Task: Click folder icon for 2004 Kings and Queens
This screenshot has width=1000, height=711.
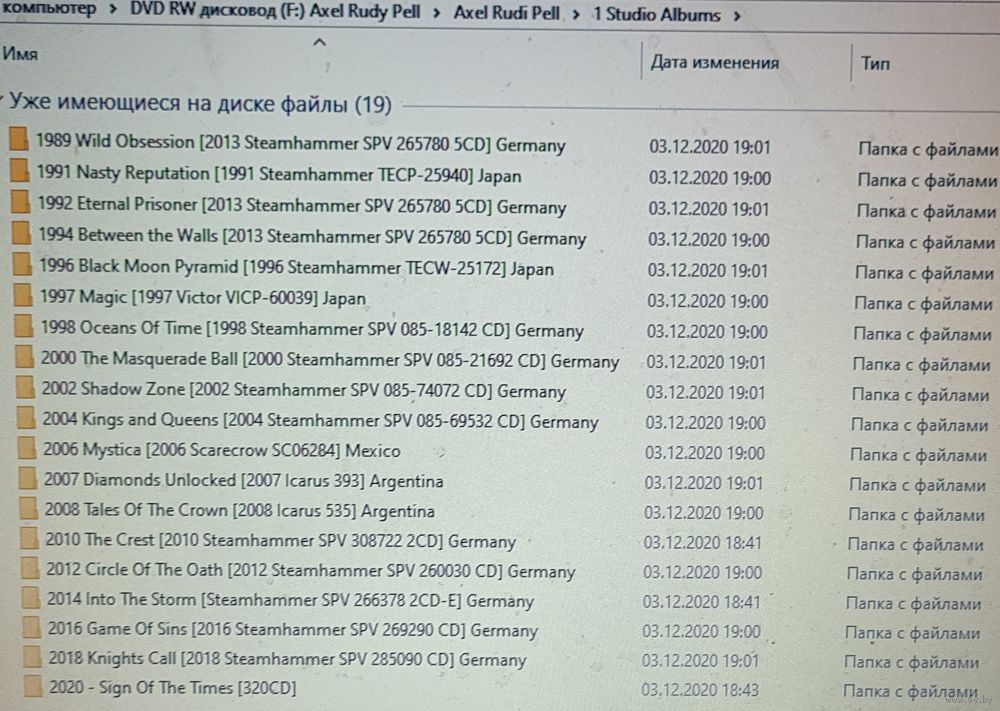Action: tap(26, 417)
